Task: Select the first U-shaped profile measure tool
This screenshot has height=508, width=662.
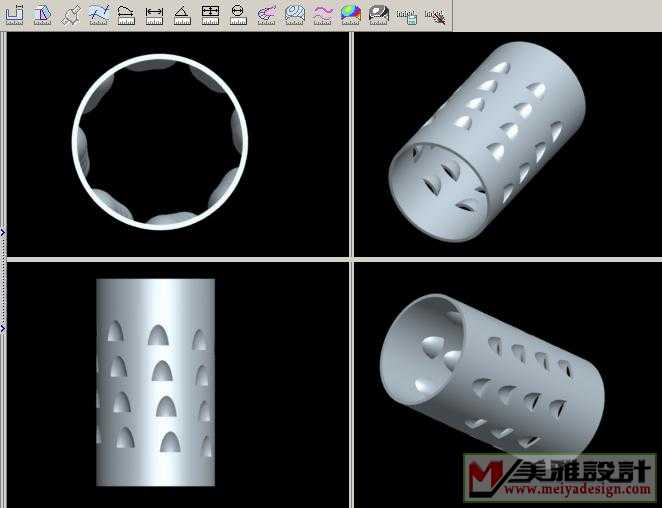Action: (14, 15)
